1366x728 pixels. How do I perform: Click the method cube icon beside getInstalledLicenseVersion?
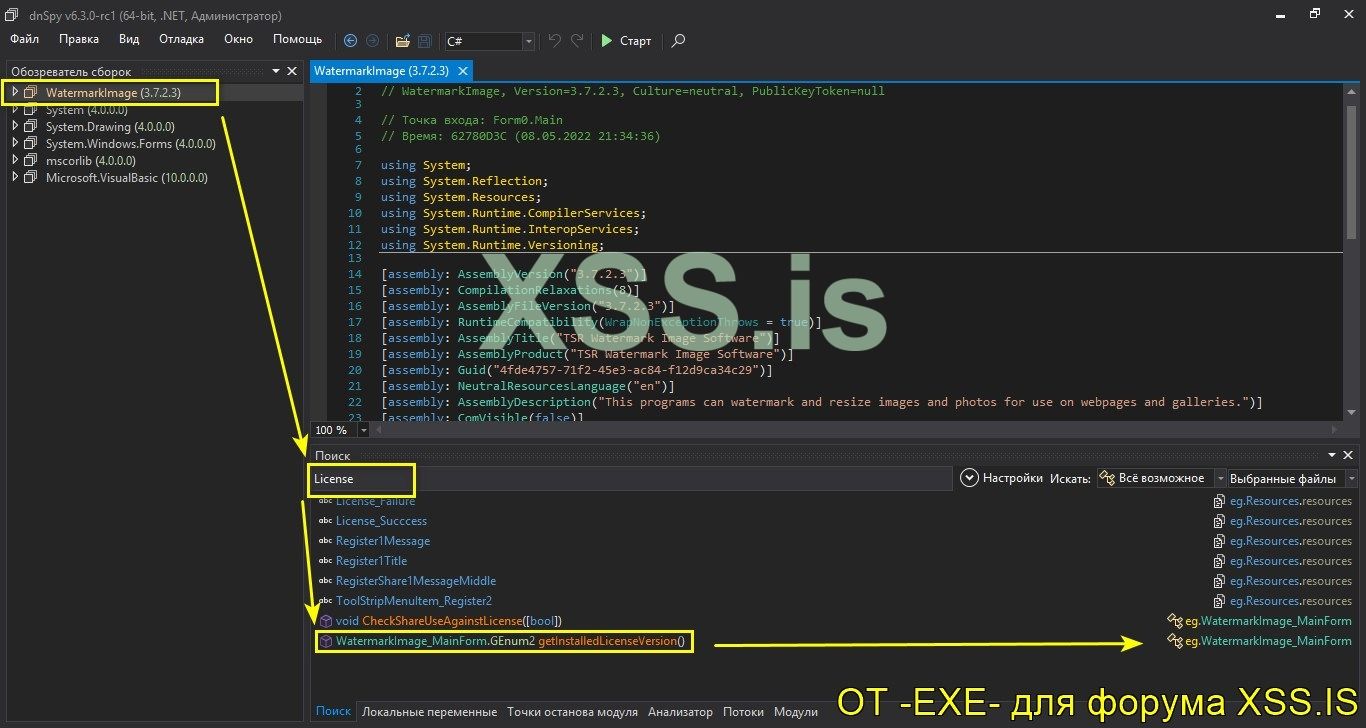(325, 641)
